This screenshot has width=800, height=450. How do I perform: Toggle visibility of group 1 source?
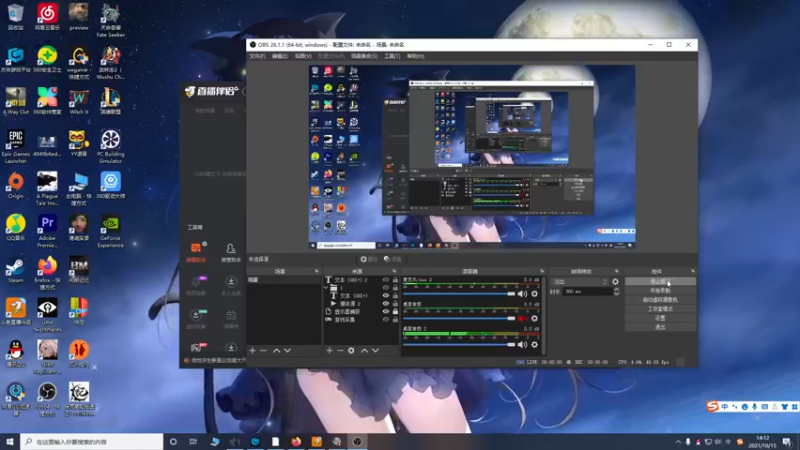[386, 288]
